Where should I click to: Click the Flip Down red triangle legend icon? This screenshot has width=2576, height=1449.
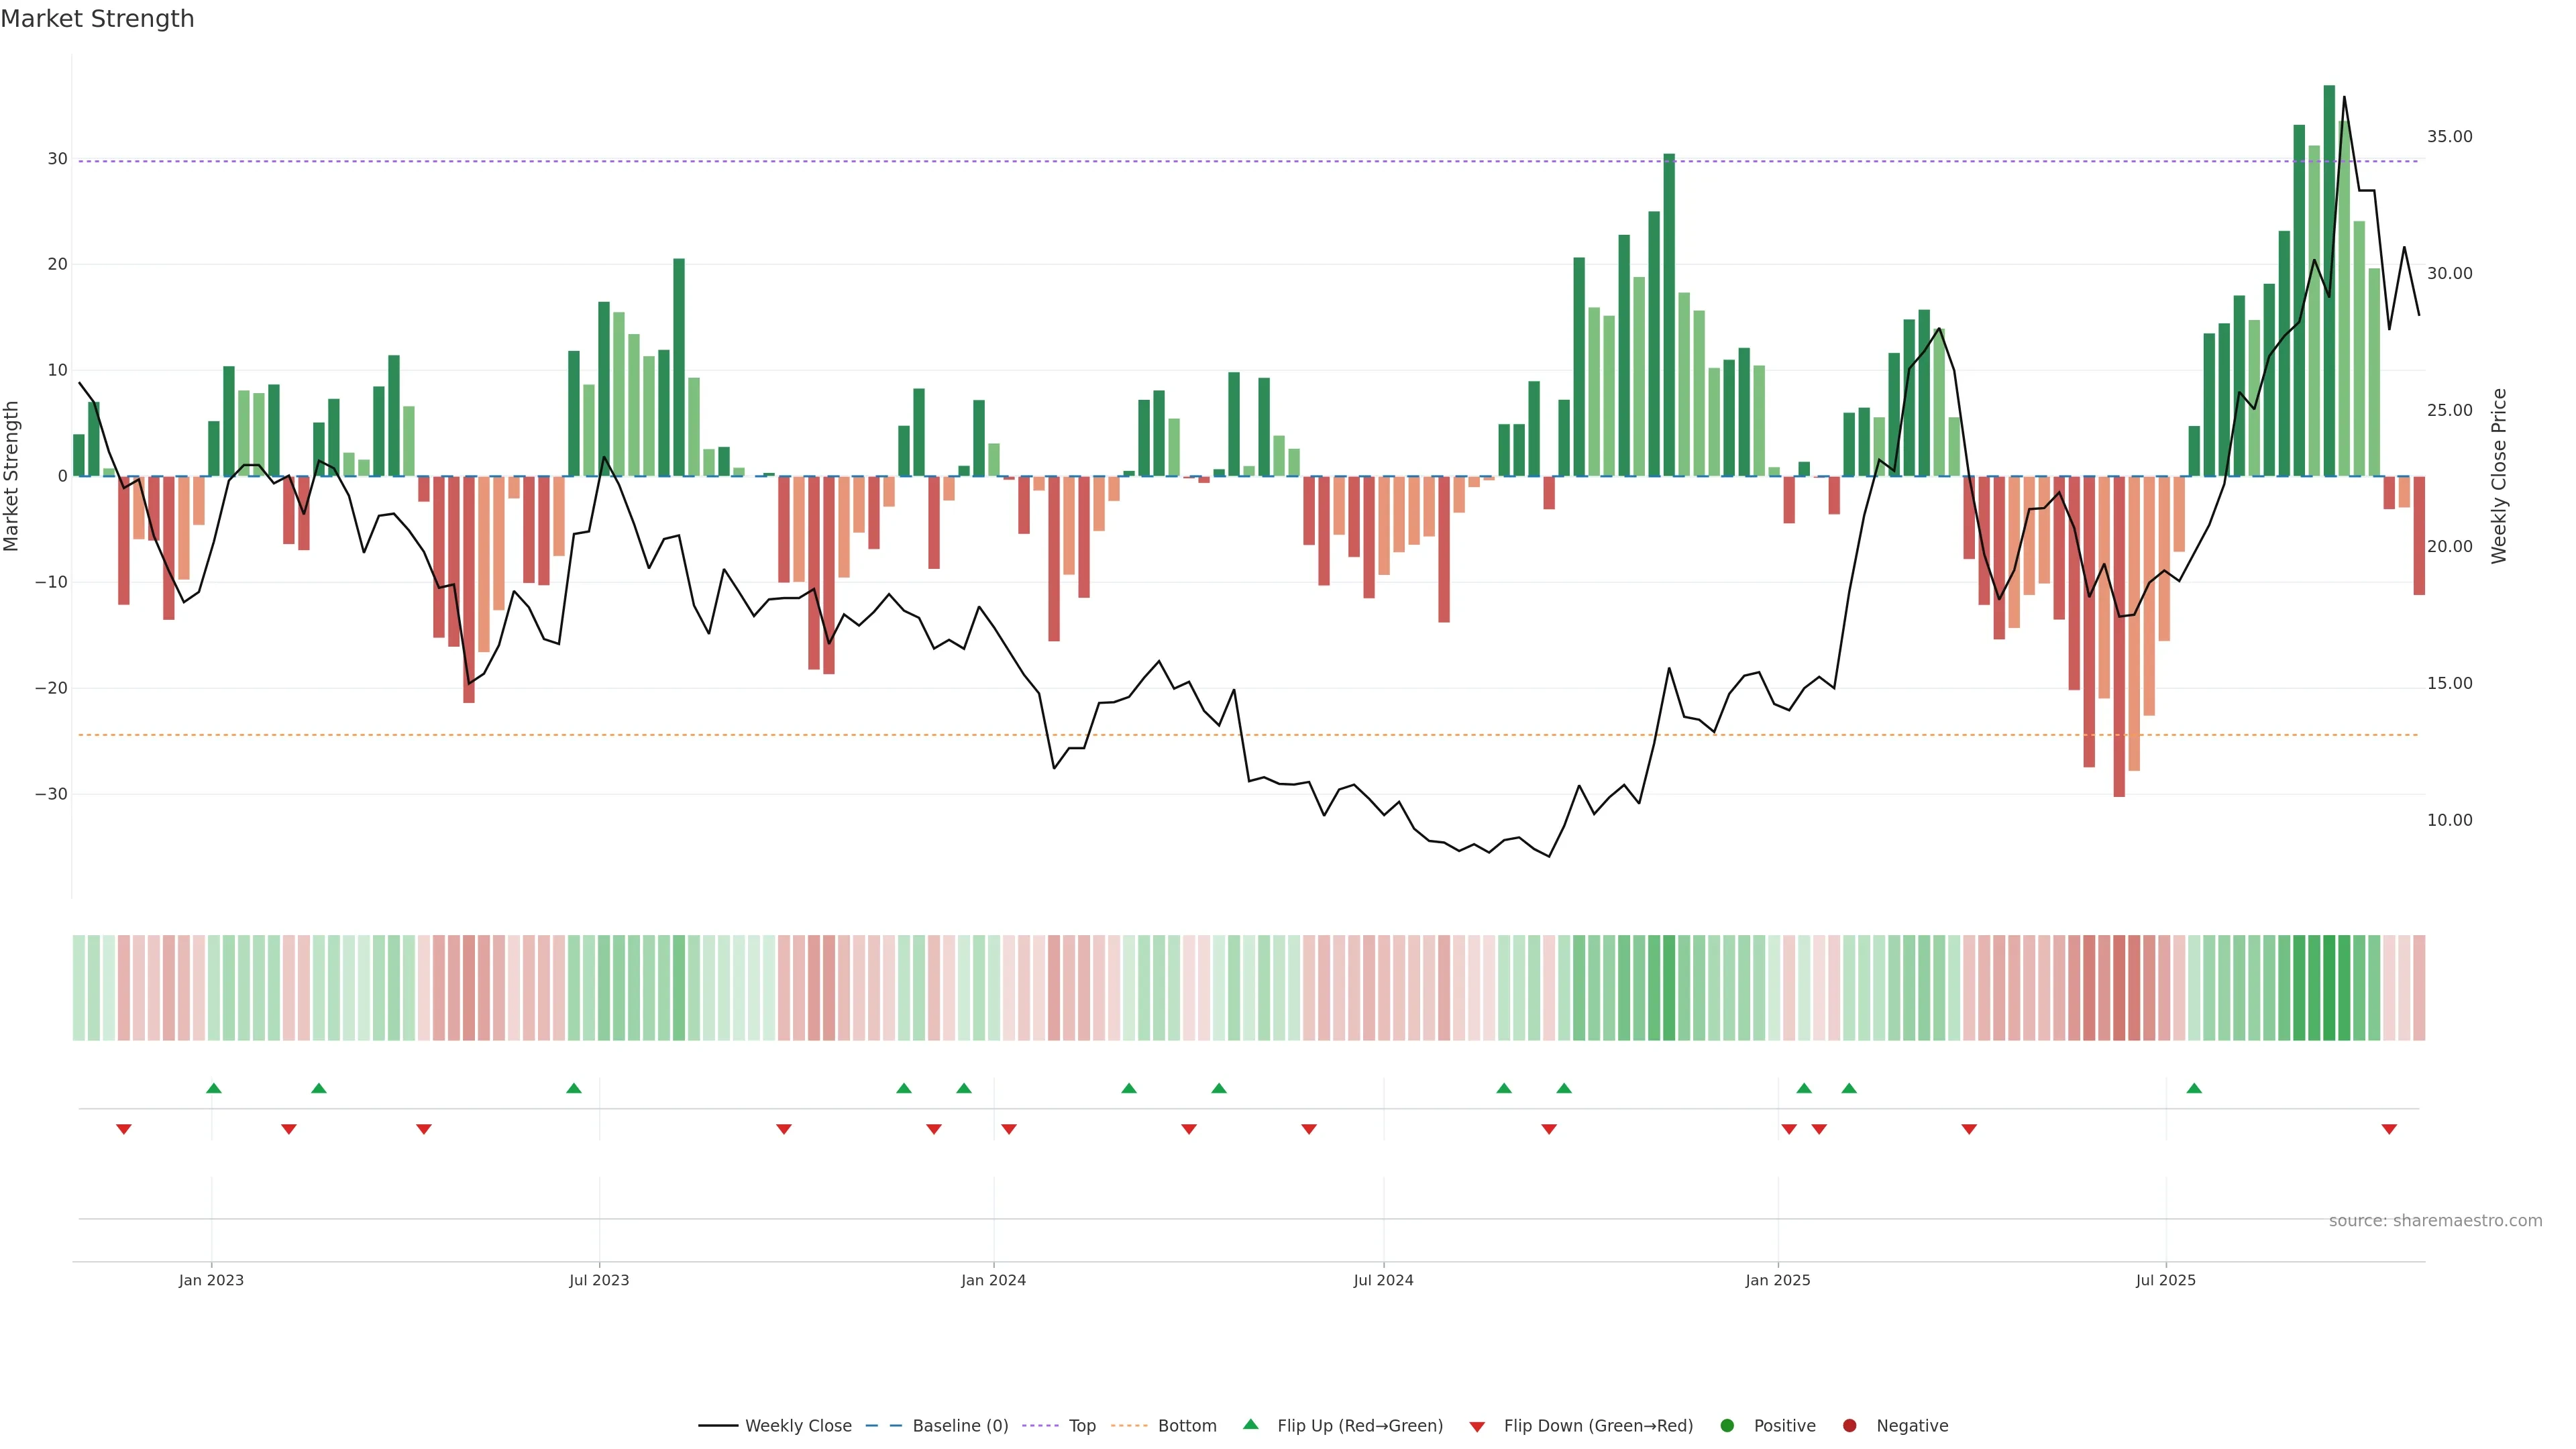1477,1427
